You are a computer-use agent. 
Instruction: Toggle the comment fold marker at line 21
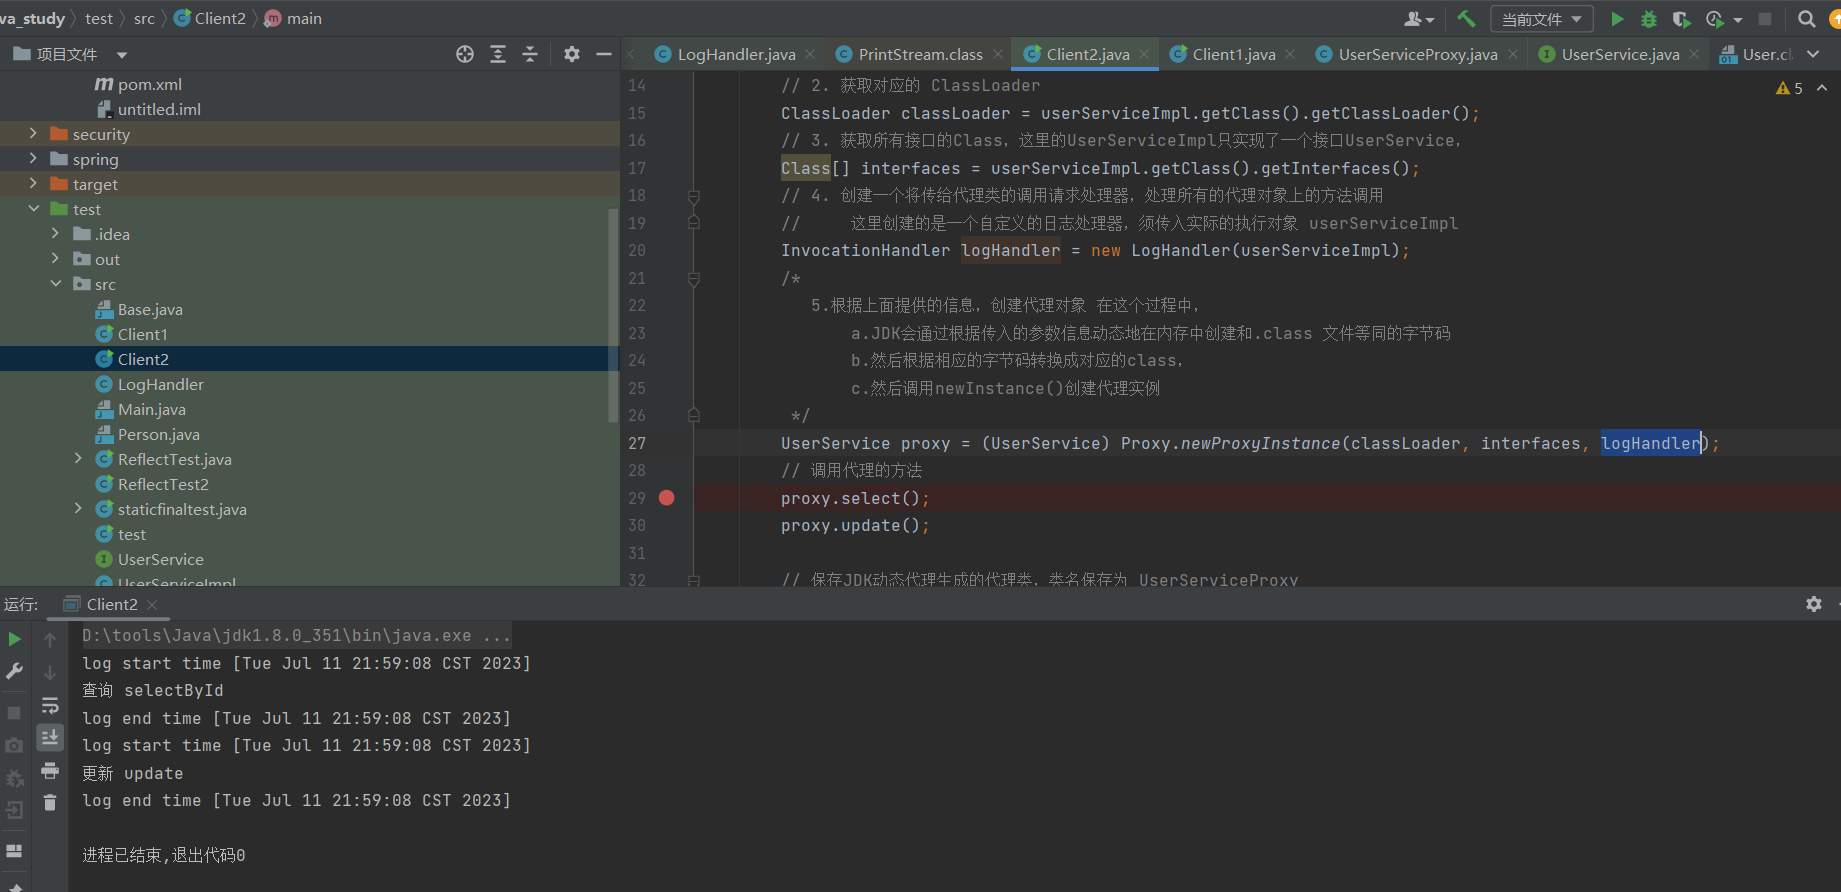(694, 279)
